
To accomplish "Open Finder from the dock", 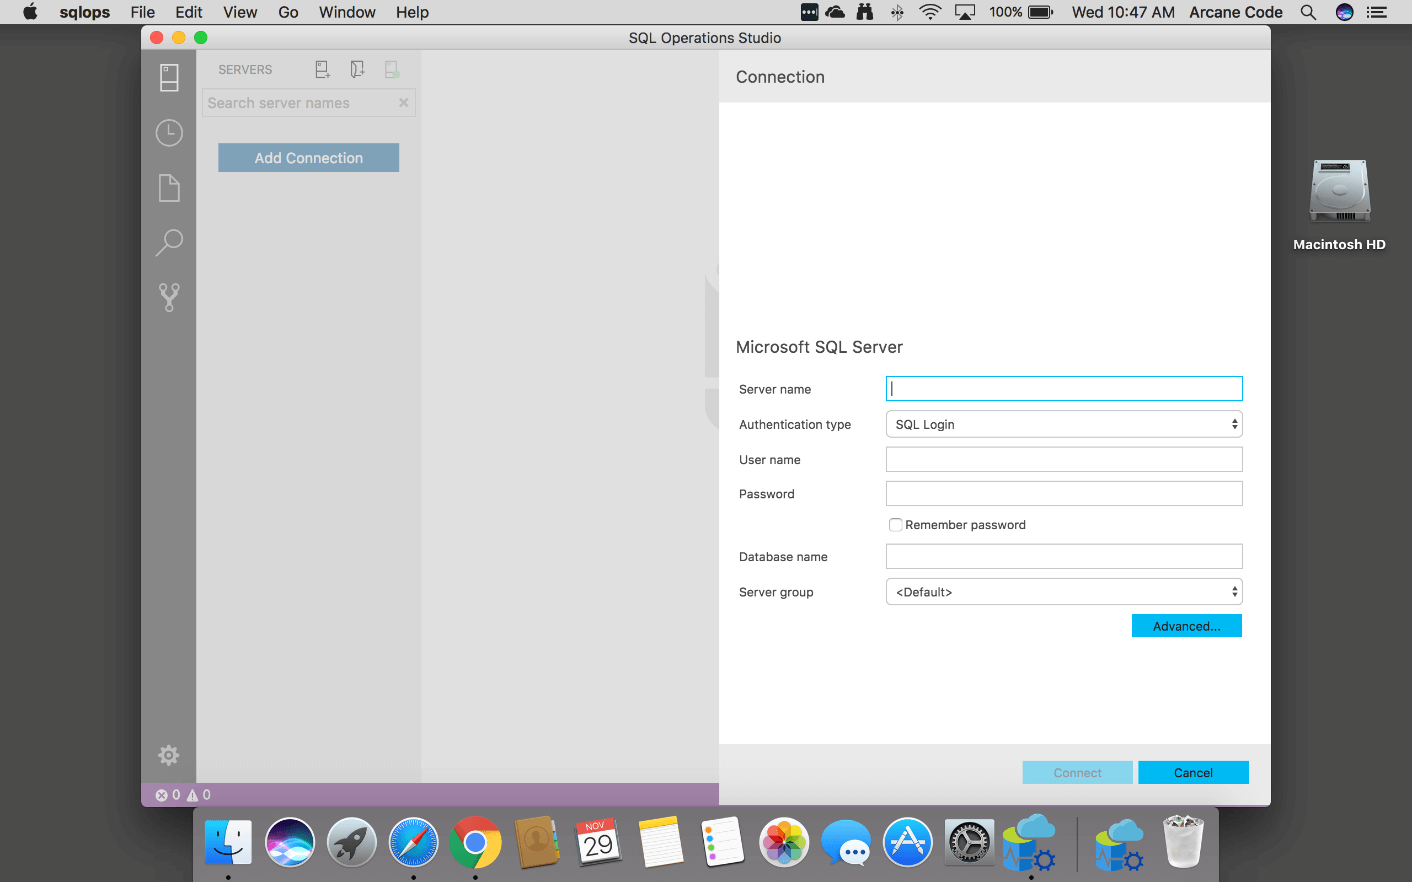I will point(229,843).
